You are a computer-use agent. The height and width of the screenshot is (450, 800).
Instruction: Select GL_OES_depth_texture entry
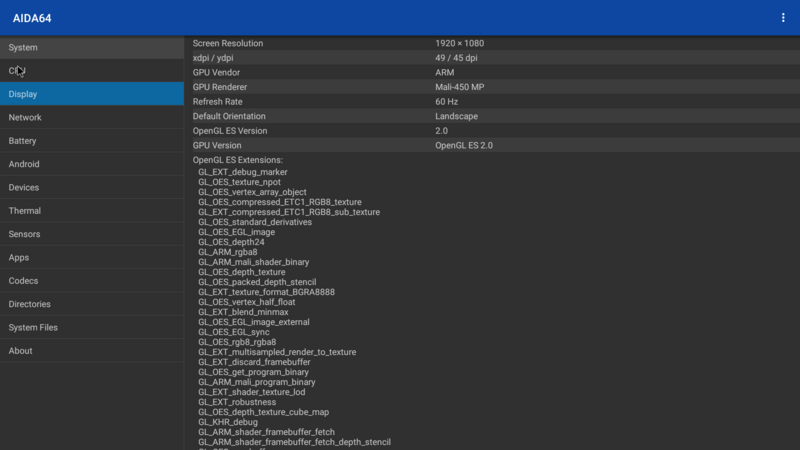(x=241, y=272)
